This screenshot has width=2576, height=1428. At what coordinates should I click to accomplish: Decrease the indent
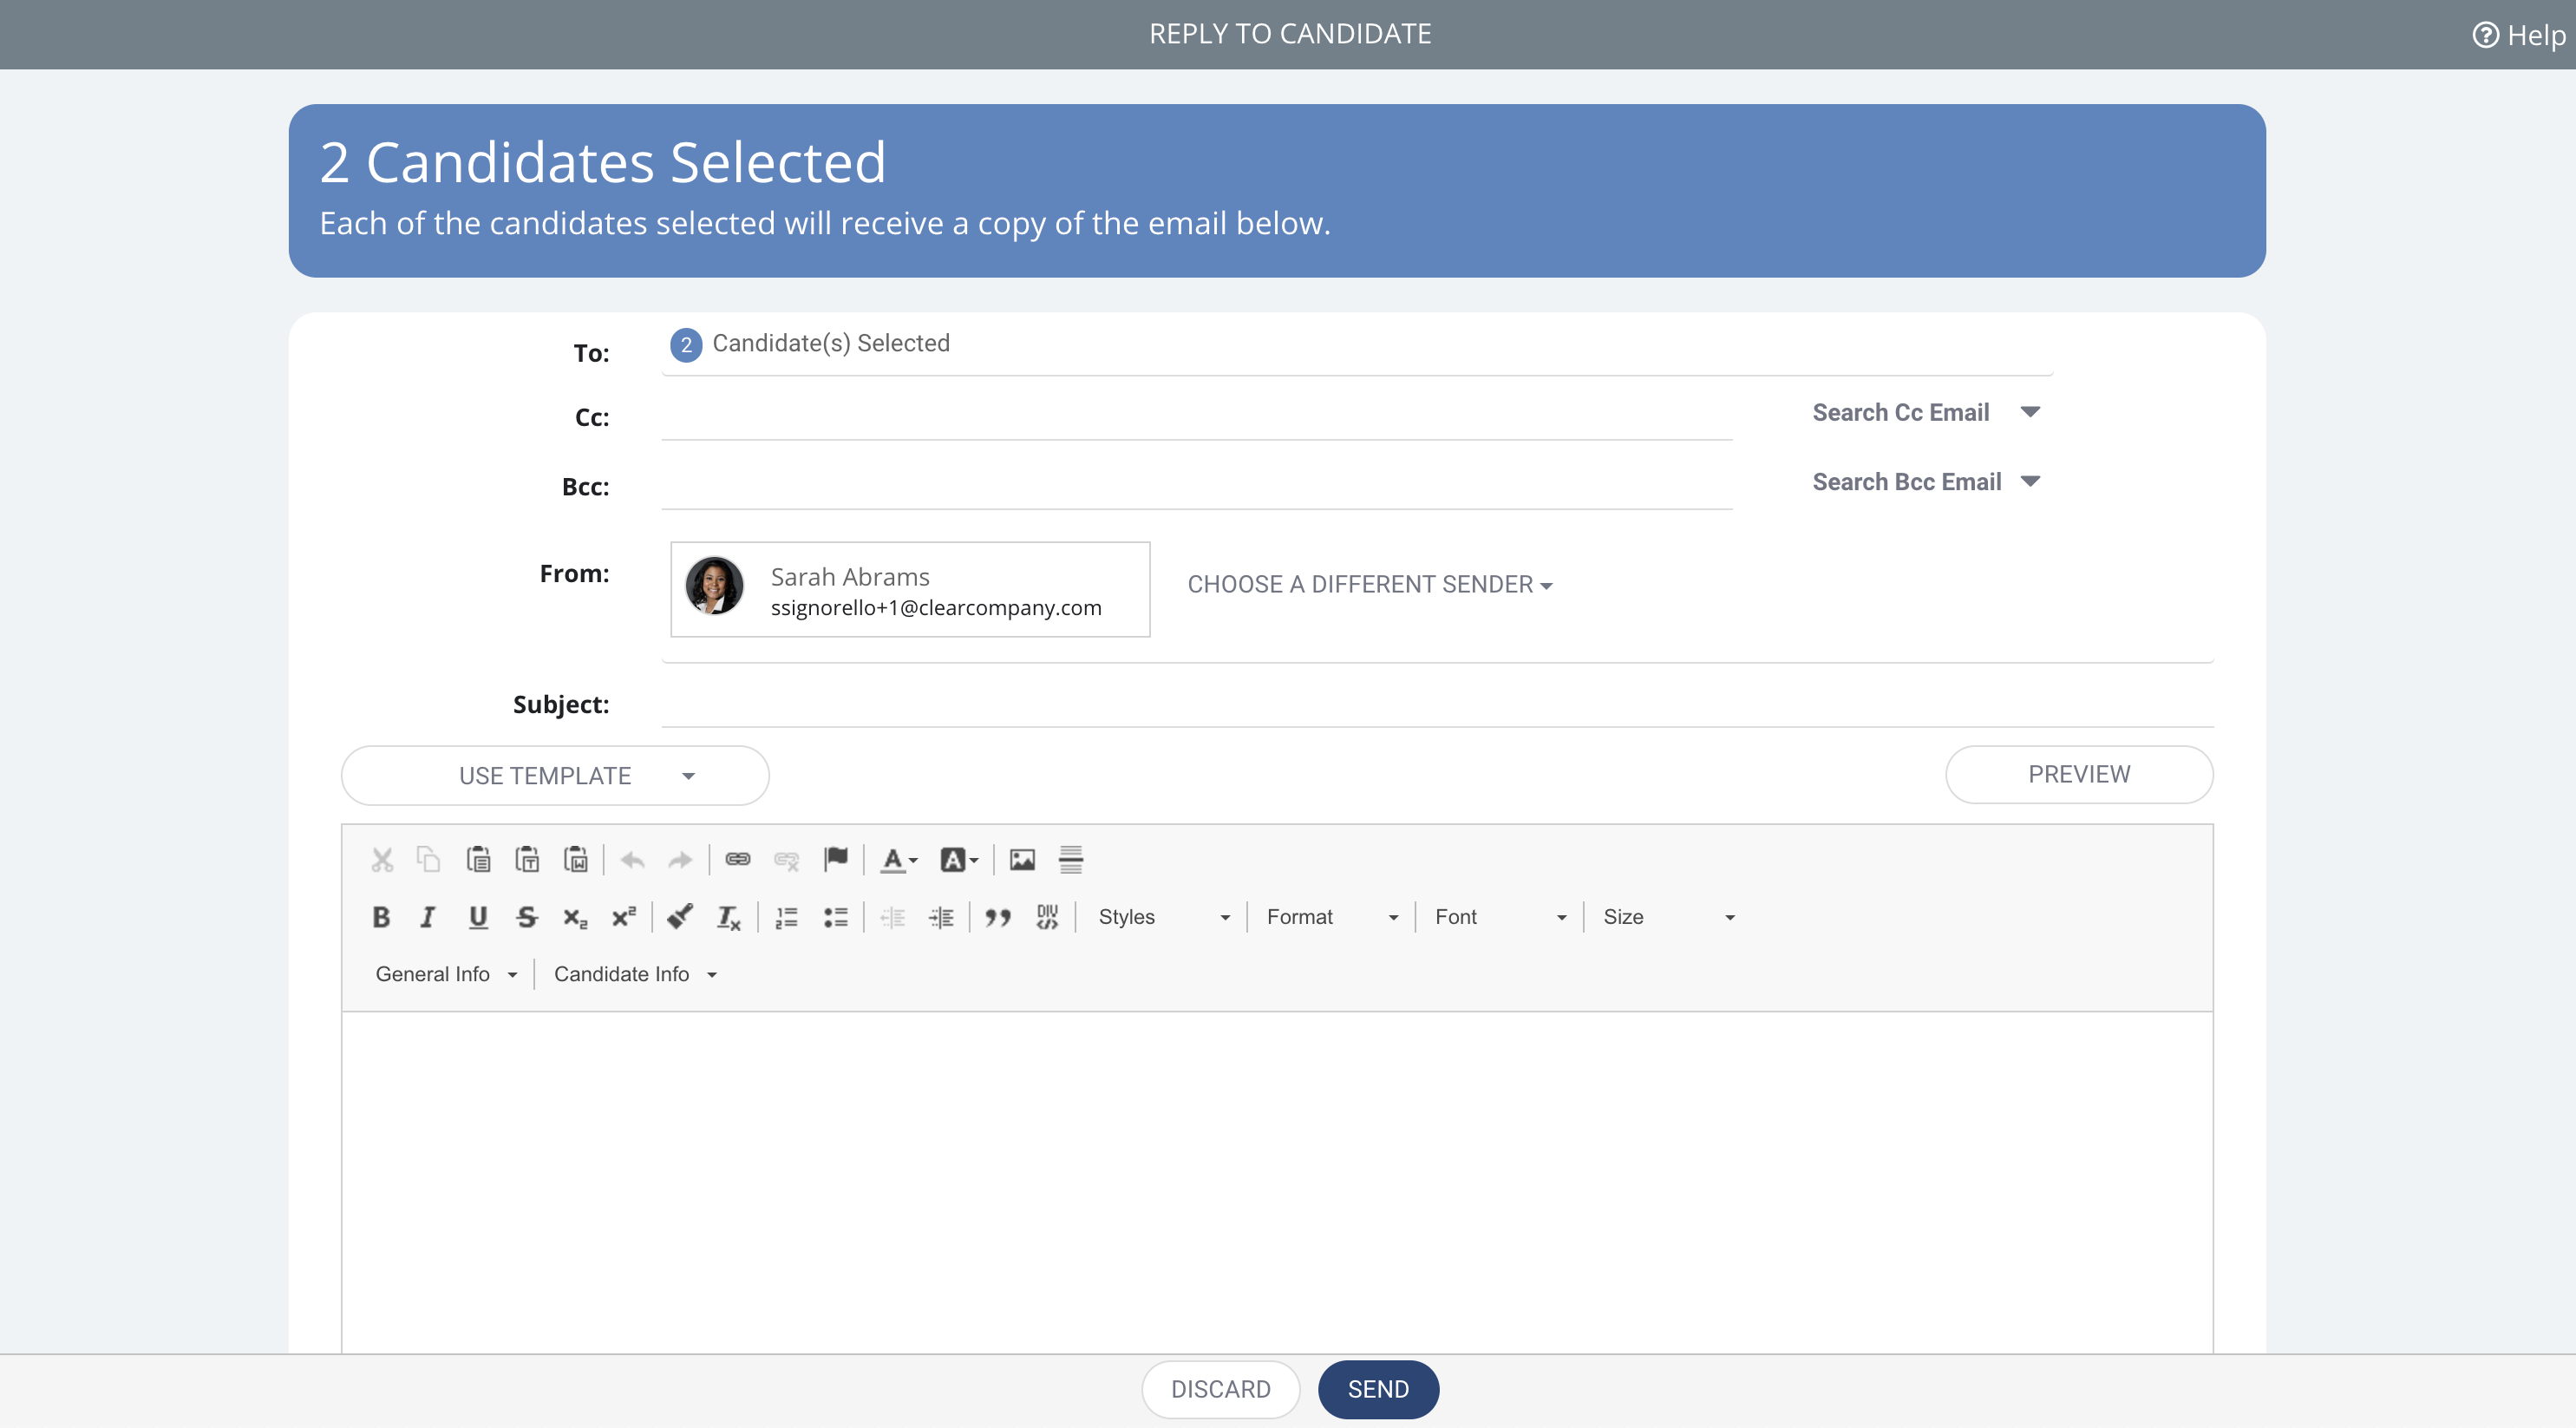click(x=892, y=917)
